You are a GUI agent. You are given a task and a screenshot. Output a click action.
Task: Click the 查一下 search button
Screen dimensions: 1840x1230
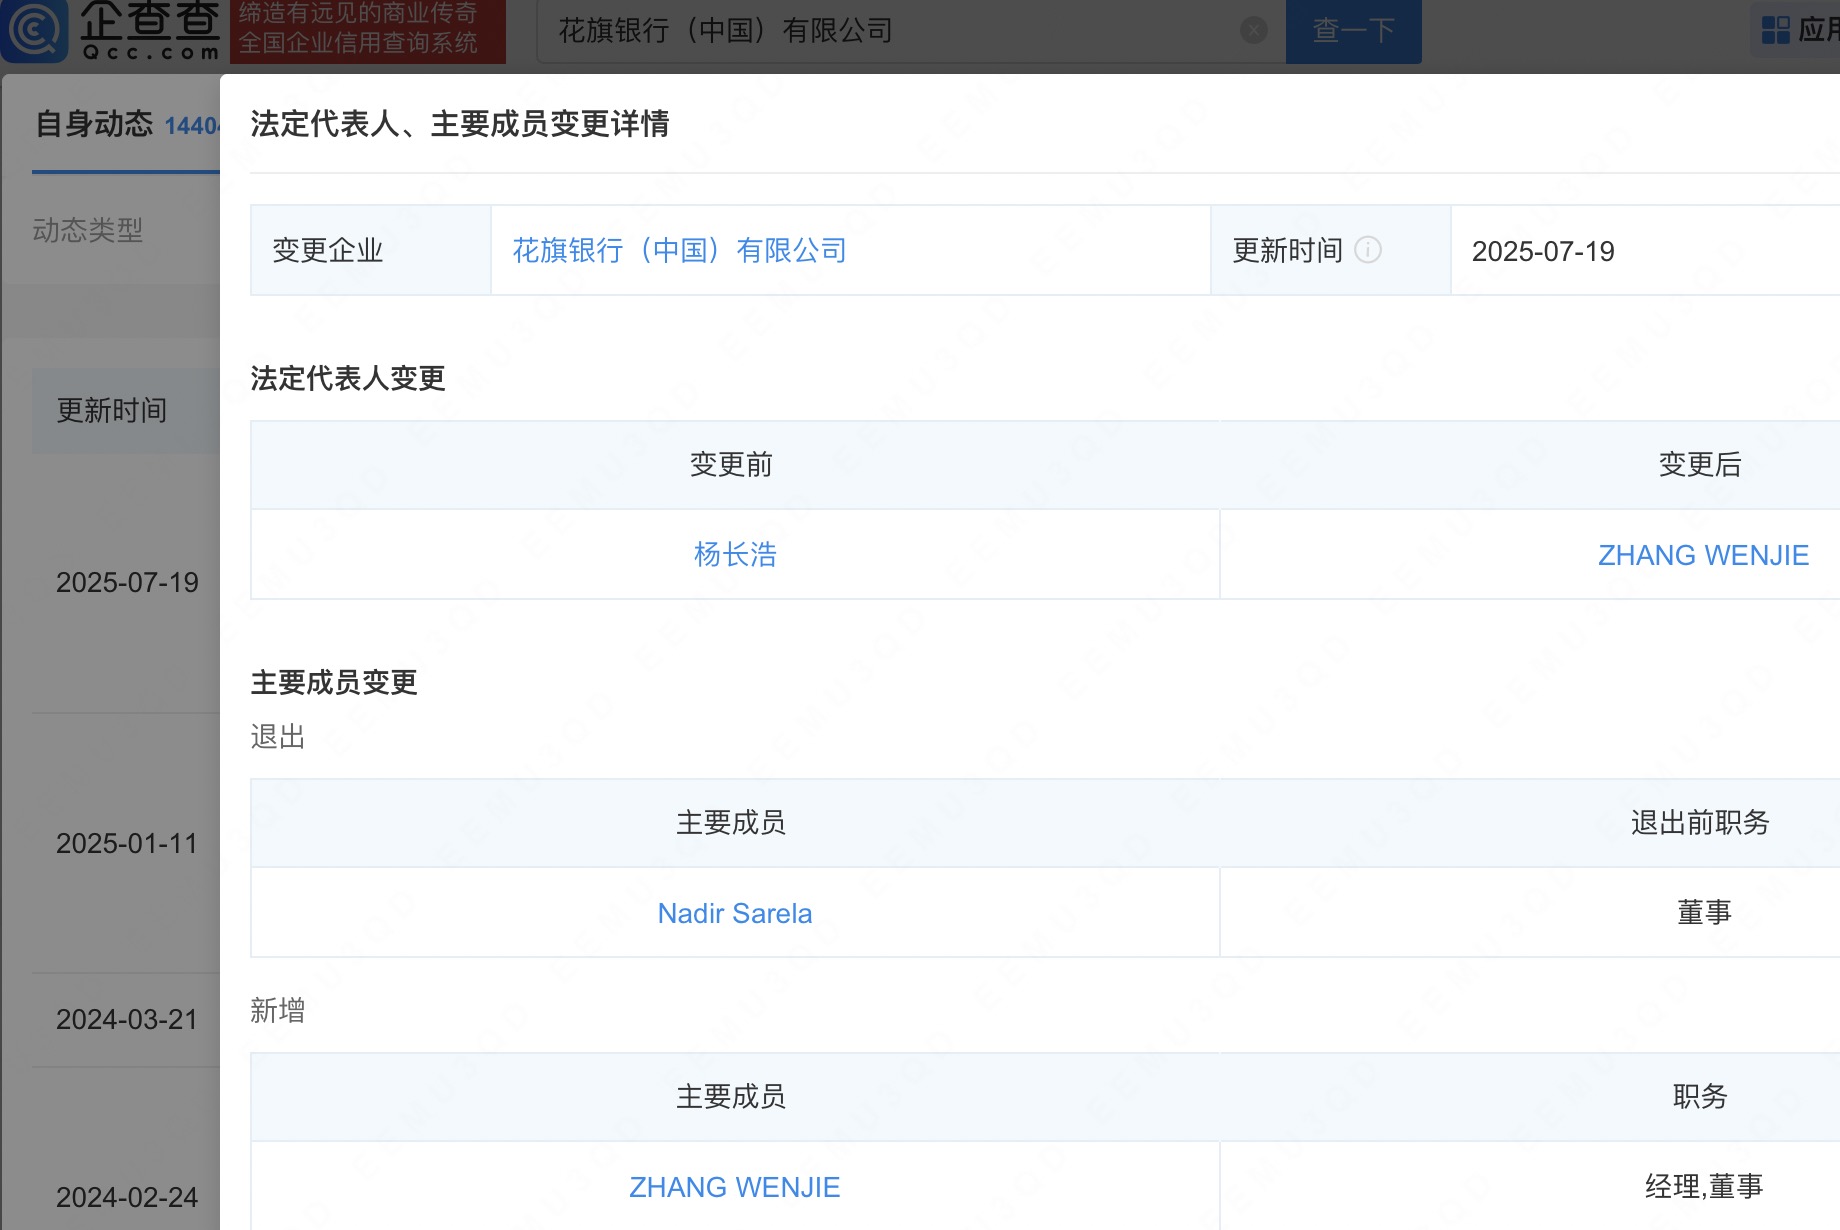tap(1353, 31)
